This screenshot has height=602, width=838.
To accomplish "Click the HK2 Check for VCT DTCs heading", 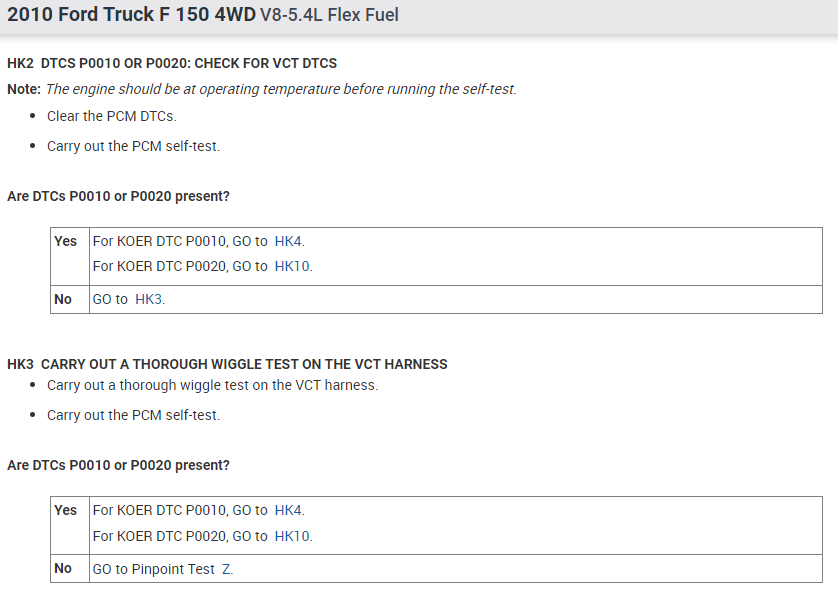I will (172, 63).
